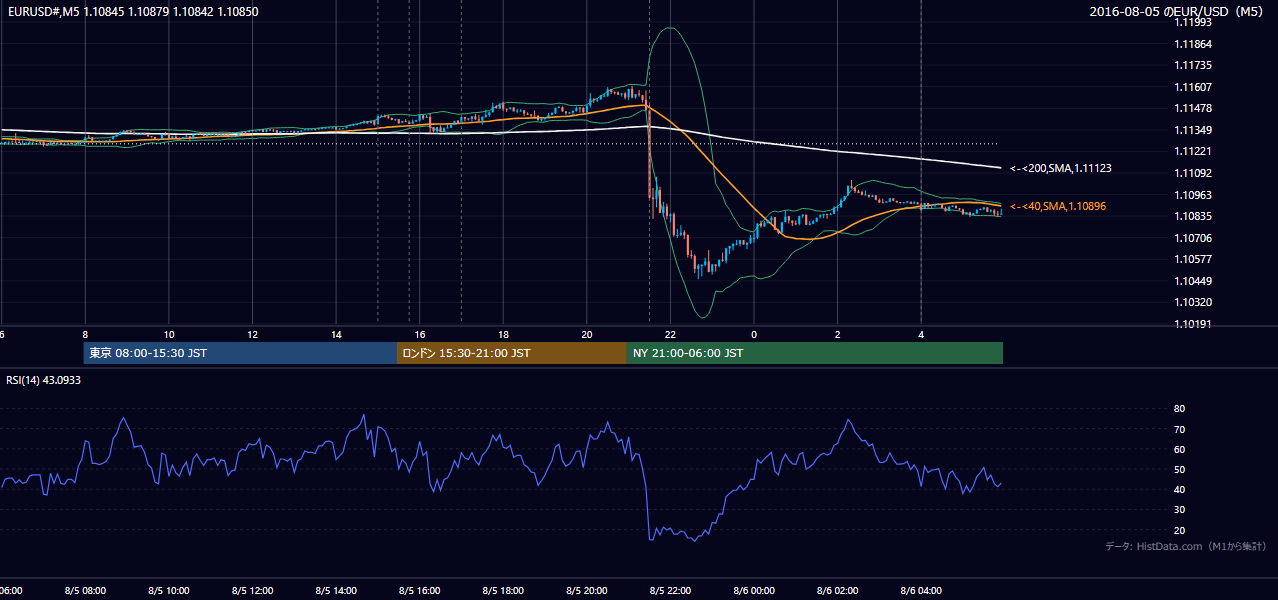Click the NY 21:00-06:00 JST session bar
This screenshot has height=600, width=1278.
tap(815, 353)
